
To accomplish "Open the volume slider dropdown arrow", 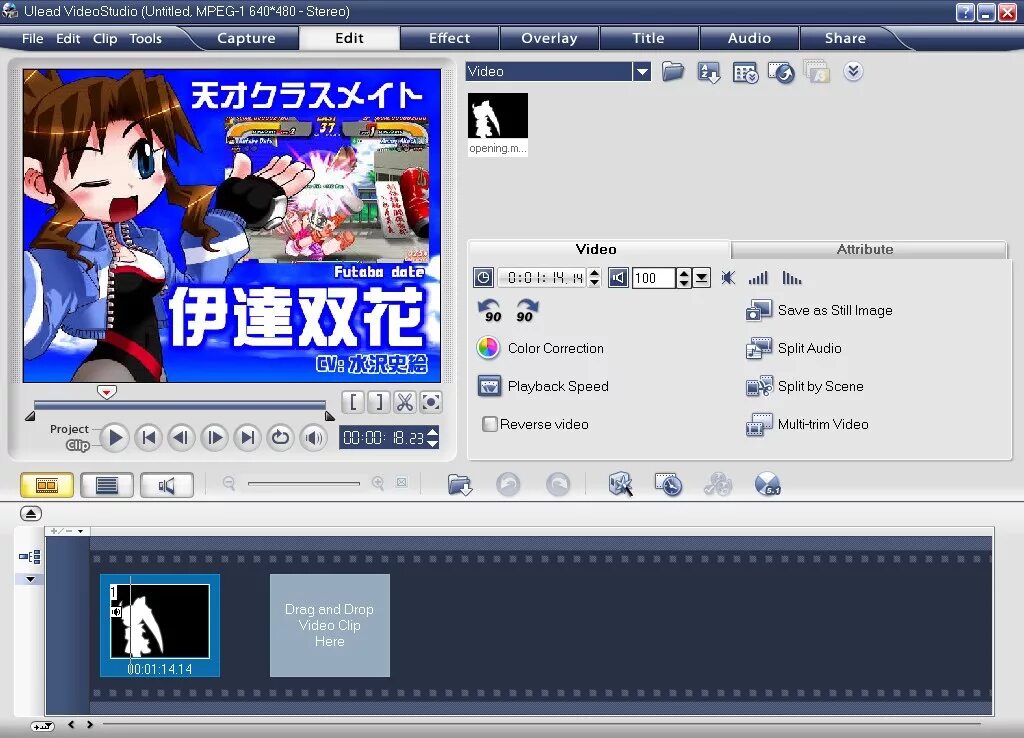I will click(x=701, y=278).
